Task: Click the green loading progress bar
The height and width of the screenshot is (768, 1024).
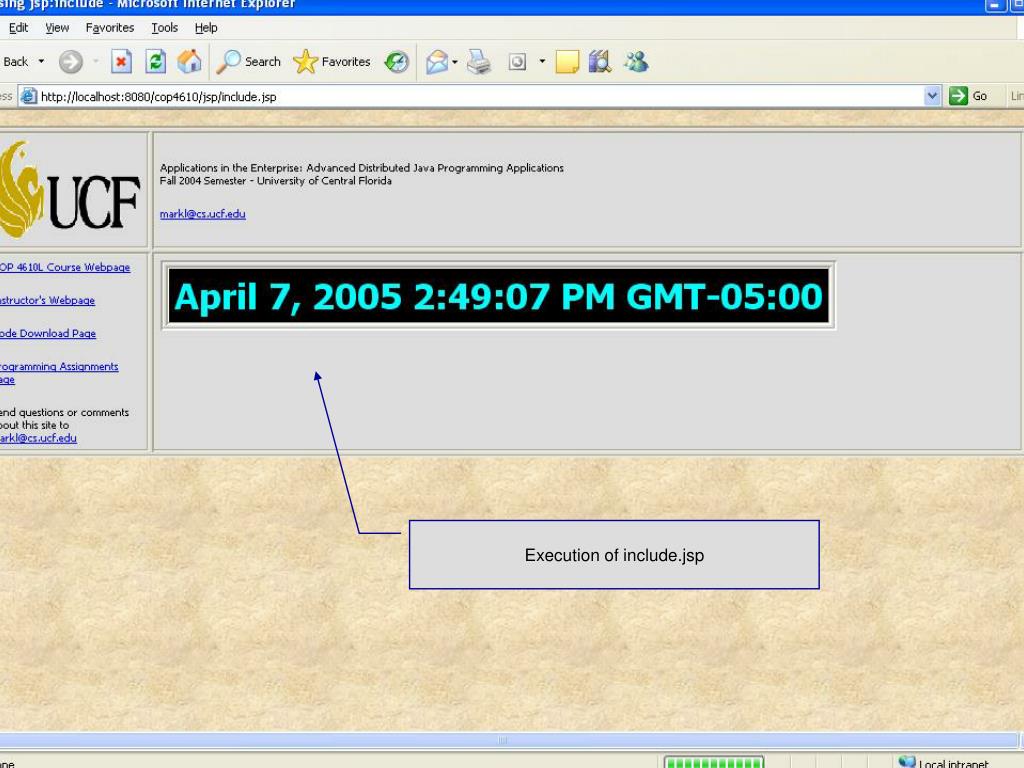Action: click(714, 763)
